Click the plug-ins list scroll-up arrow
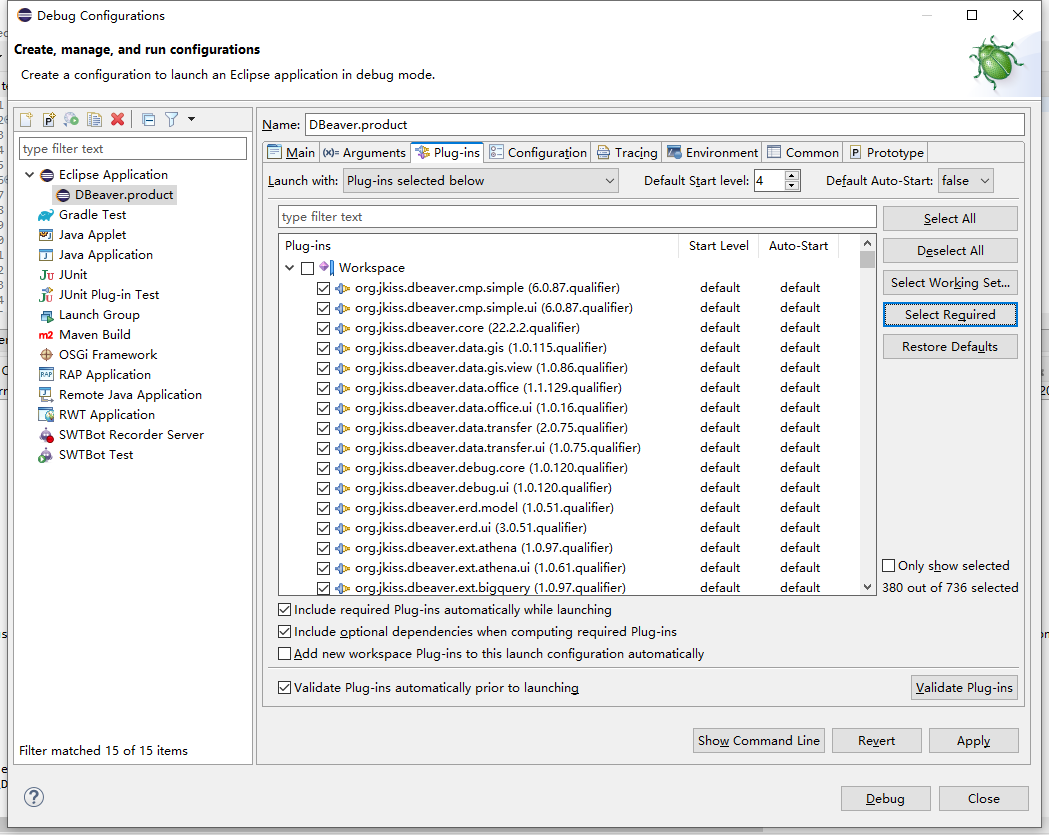Image resolution: width=1049 pixels, height=835 pixels. (x=868, y=244)
